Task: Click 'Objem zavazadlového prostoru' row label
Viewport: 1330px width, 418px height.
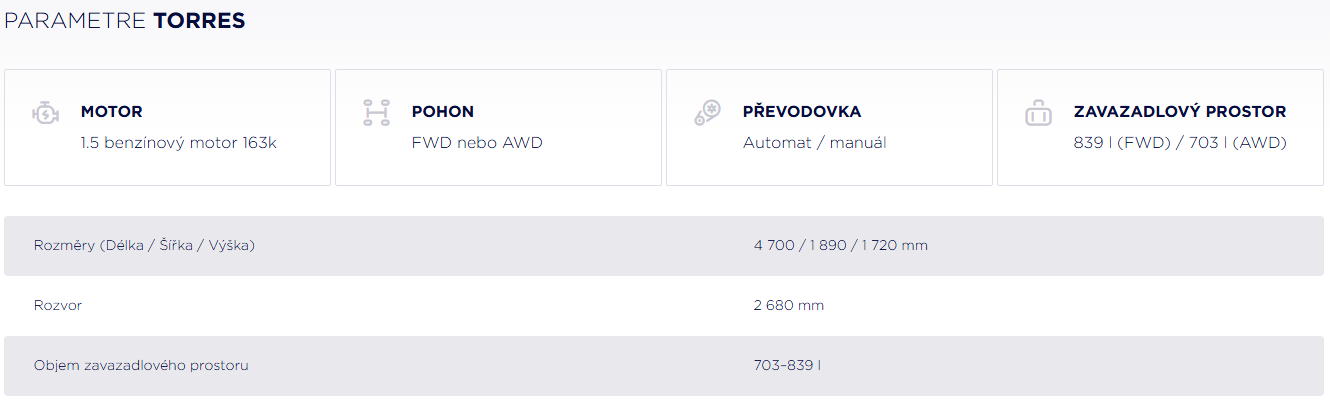Action: (141, 365)
